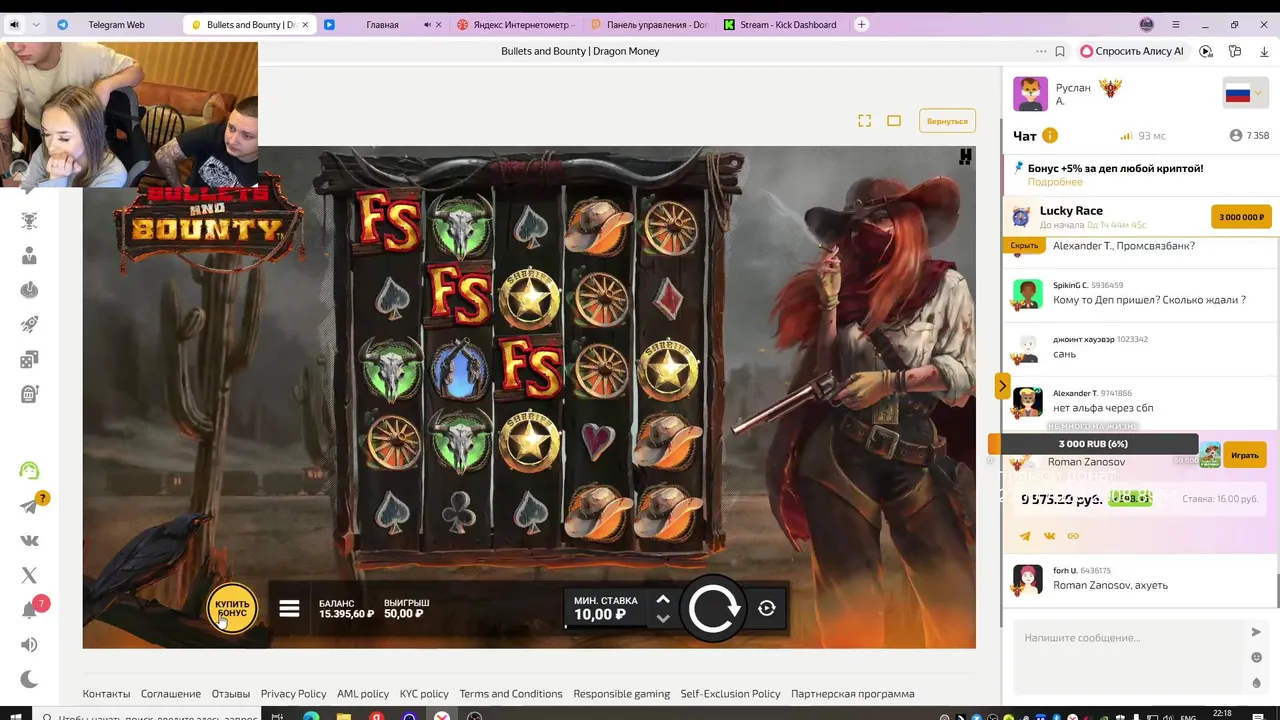Image resolution: width=1280 pixels, height=720 pixels.
Task: Share win via Telegram icon in chat
Action: pos(1025,536)
